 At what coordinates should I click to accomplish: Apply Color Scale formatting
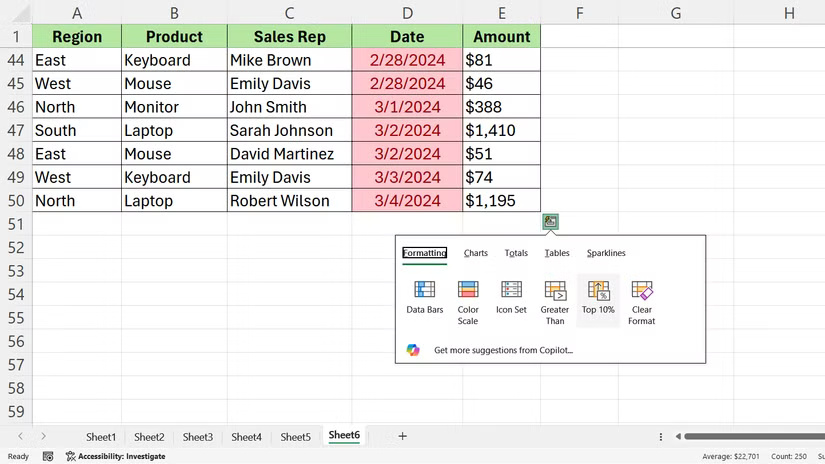[x=468, y=291]
